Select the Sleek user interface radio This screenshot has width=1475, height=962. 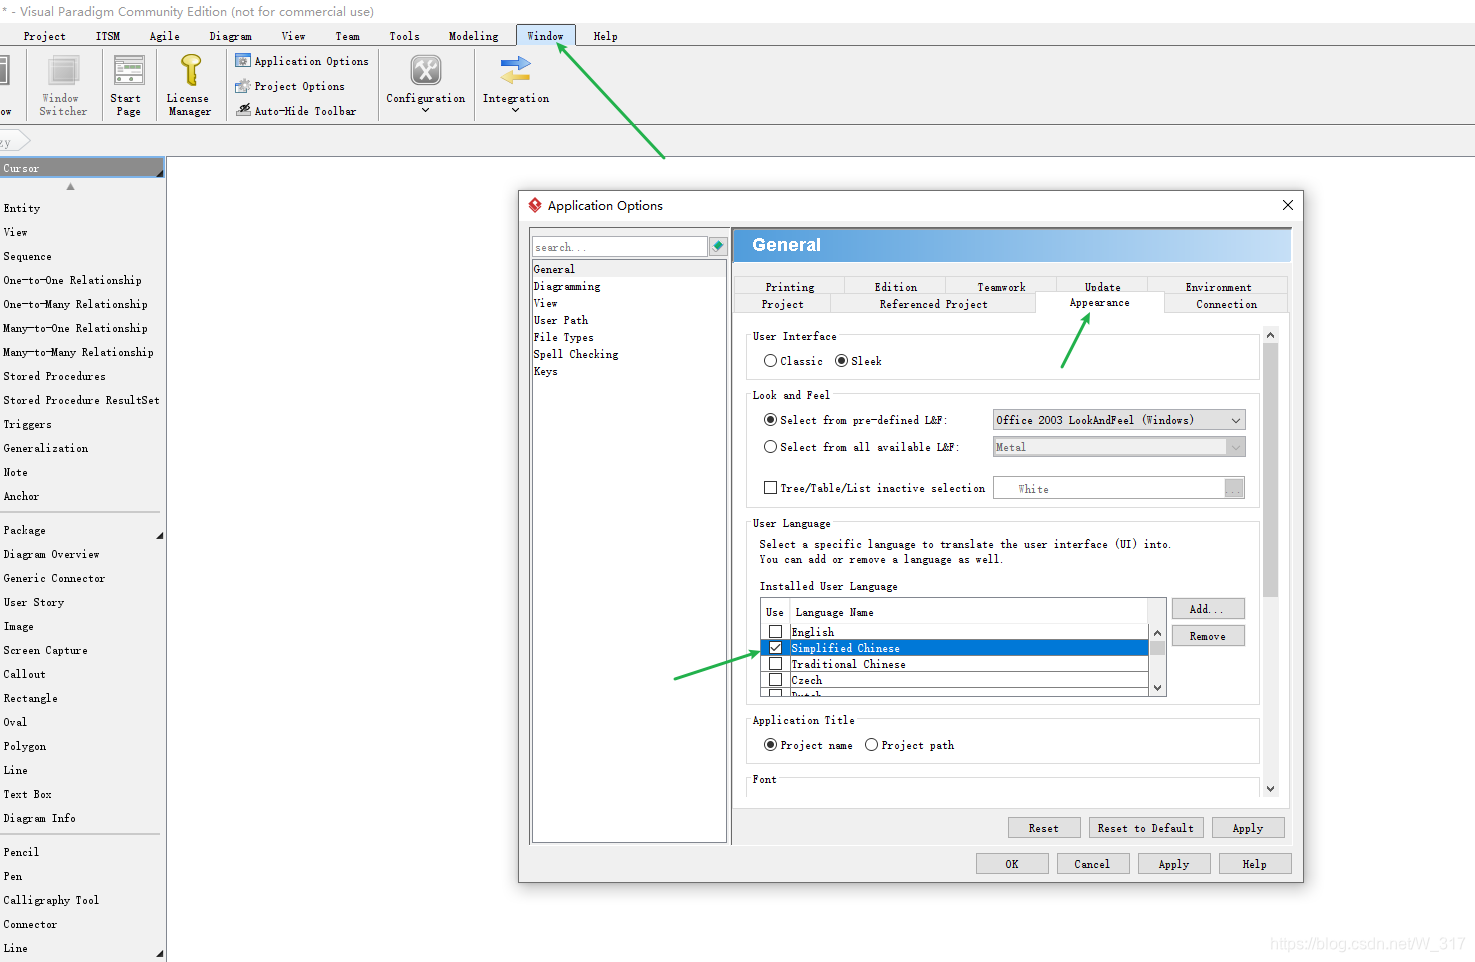click(x=841, y=360)
